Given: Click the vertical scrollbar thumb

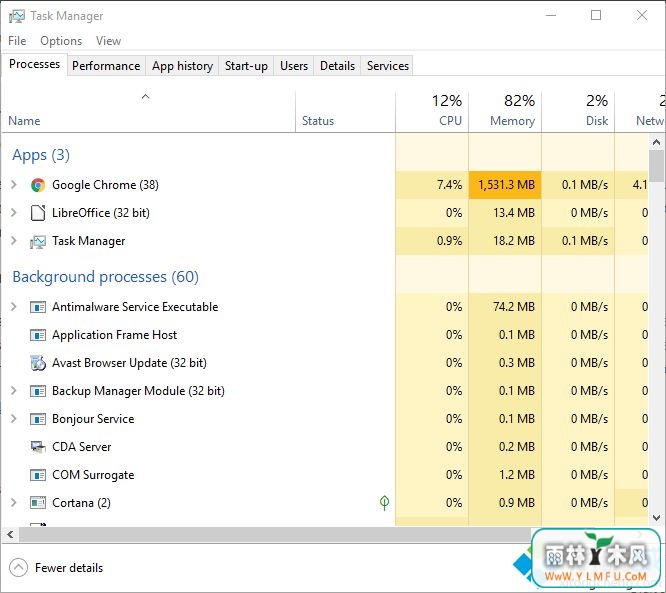Looking at the screenshot, I should pos(657,166).
